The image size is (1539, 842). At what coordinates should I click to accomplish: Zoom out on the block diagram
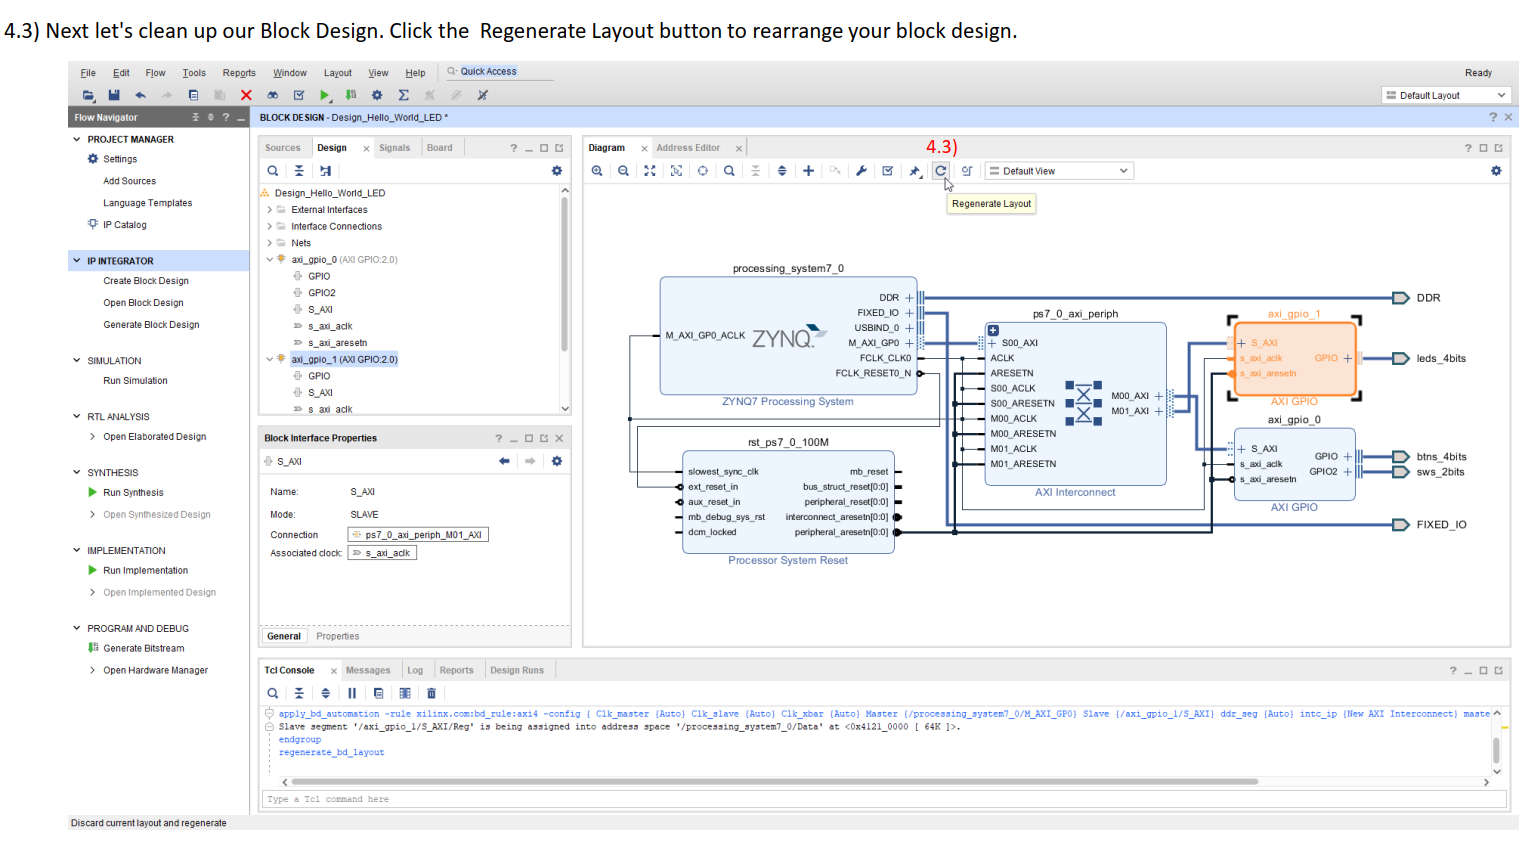tap(623, 171)
